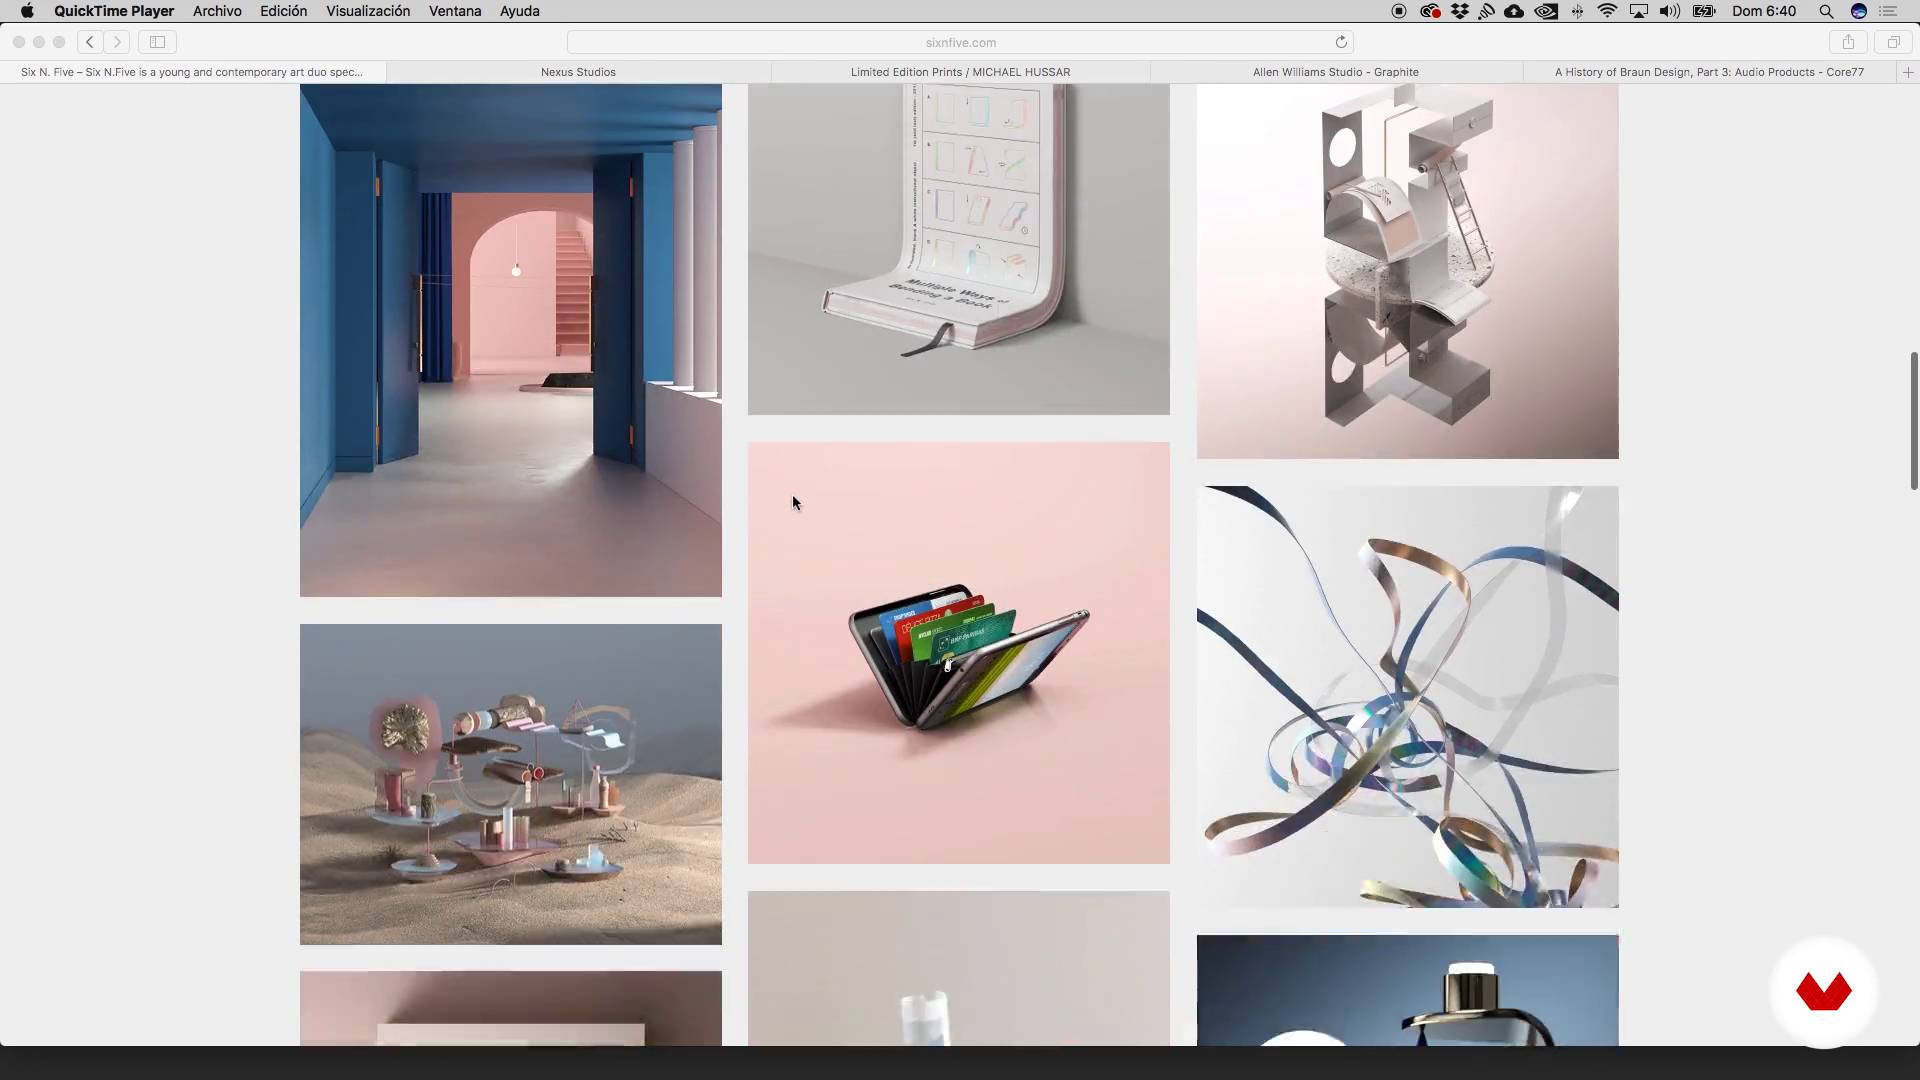This screenshot has width=1920, height=1080.
Task: Toggle the Safari sidebar icon
Action: 157,42
